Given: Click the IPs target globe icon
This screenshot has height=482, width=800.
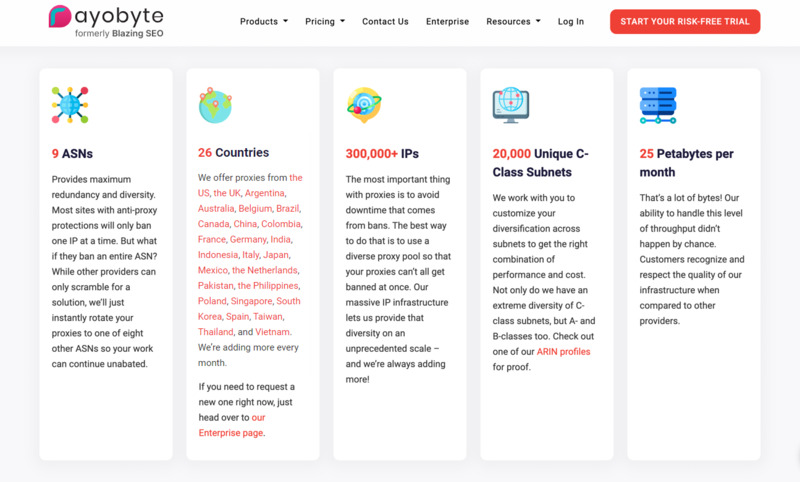Looking at the screenshot, I should coord(363,105).
